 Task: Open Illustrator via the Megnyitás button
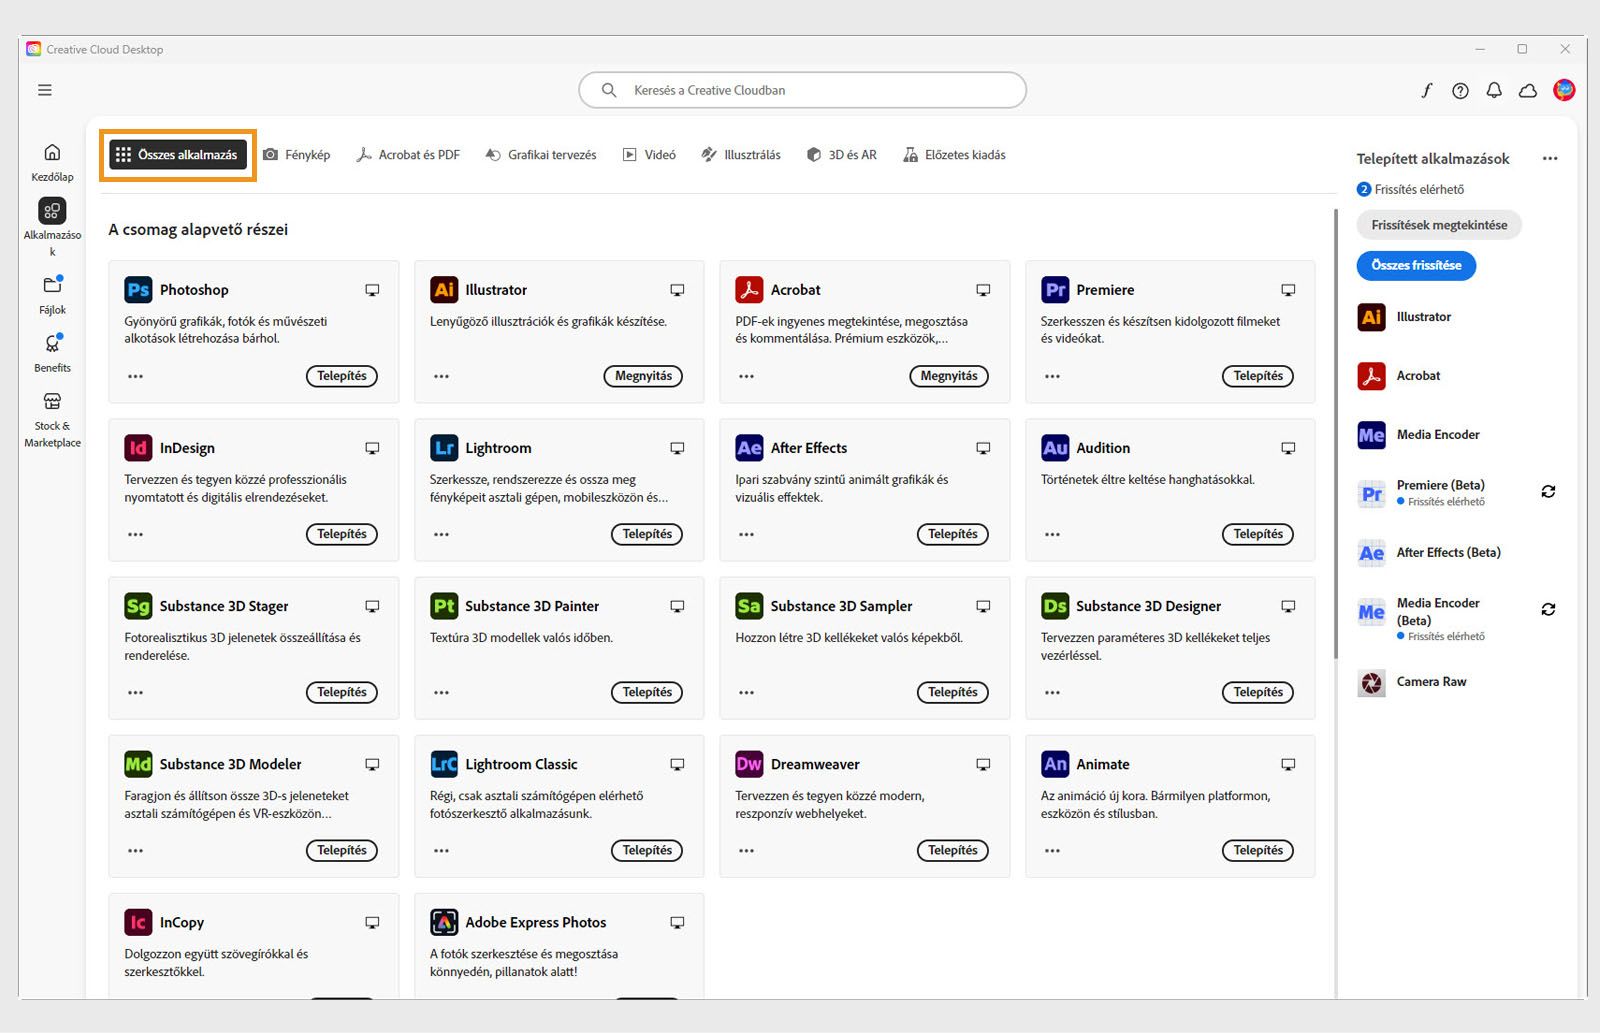point(643,376)
